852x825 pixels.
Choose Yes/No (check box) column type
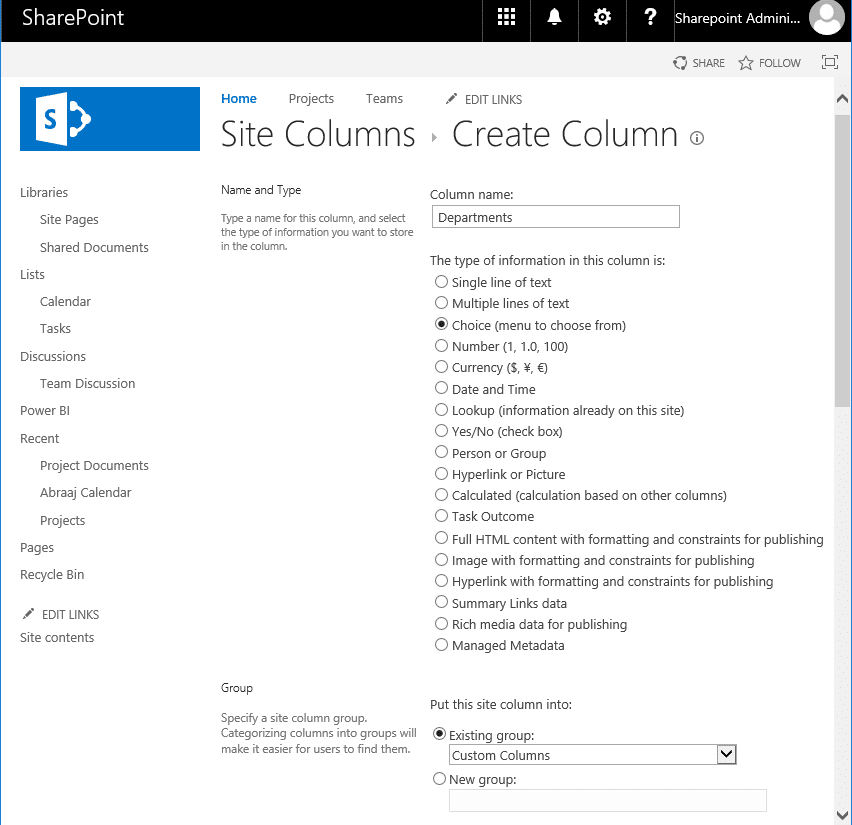tap(441, 430)
